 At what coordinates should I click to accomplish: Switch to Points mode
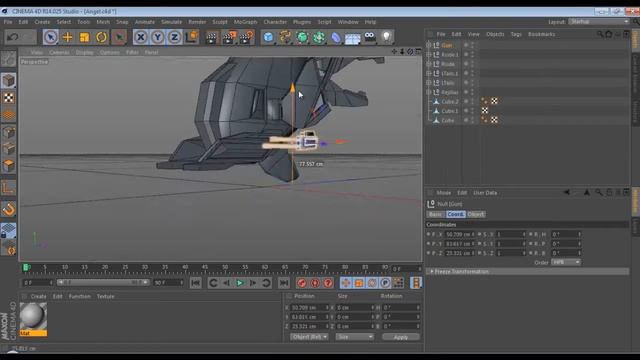[x=8, y=132]
